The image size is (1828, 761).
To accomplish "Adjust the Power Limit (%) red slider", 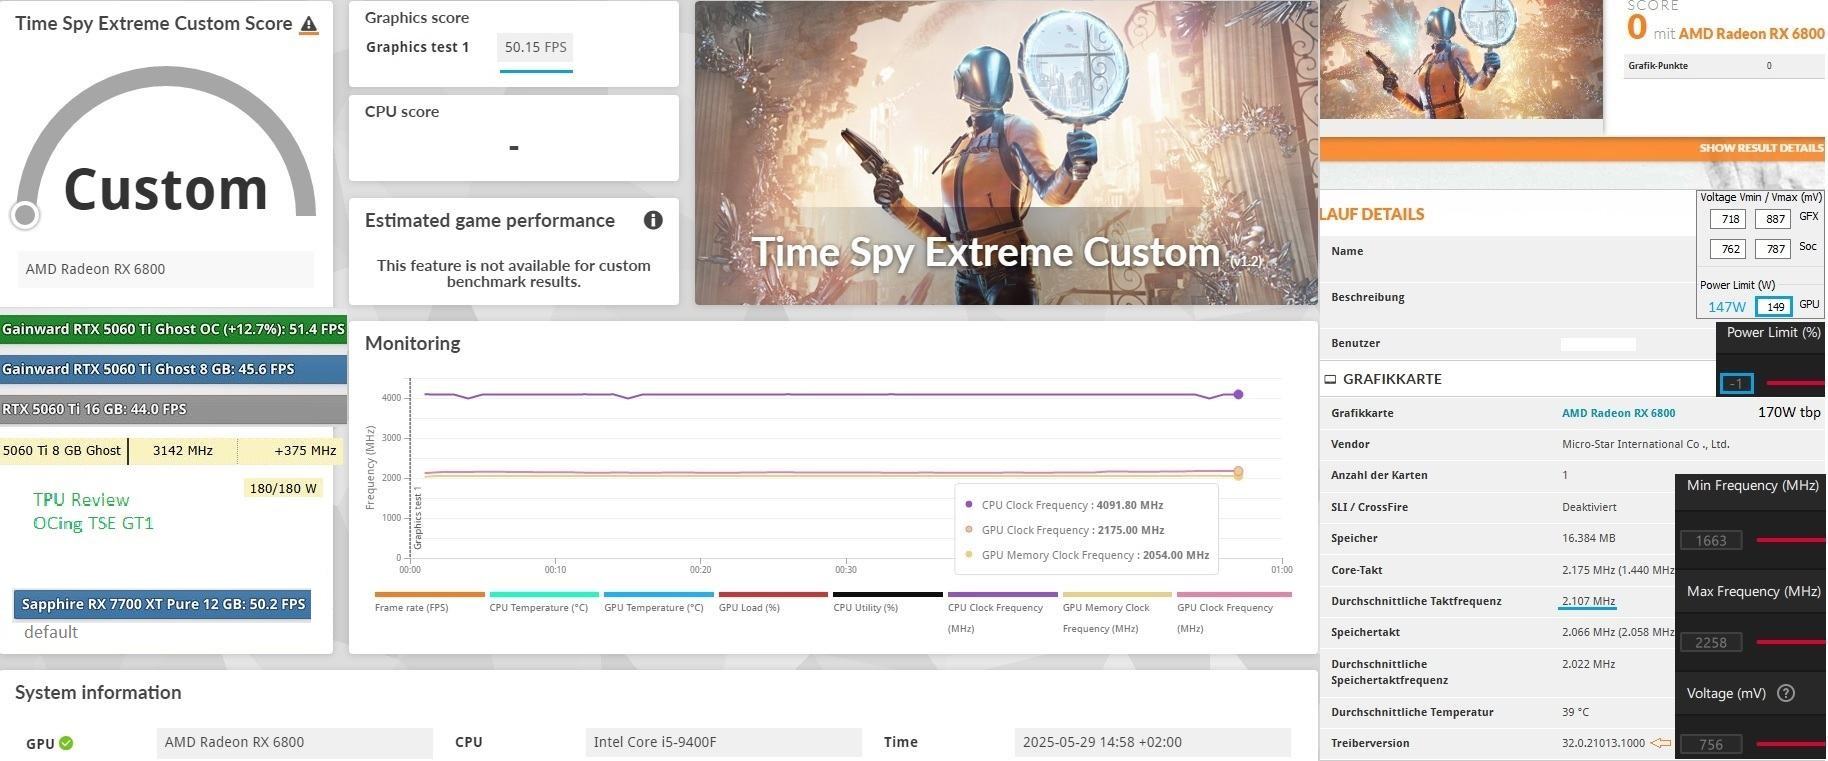I will click(x=1795, y=383).
